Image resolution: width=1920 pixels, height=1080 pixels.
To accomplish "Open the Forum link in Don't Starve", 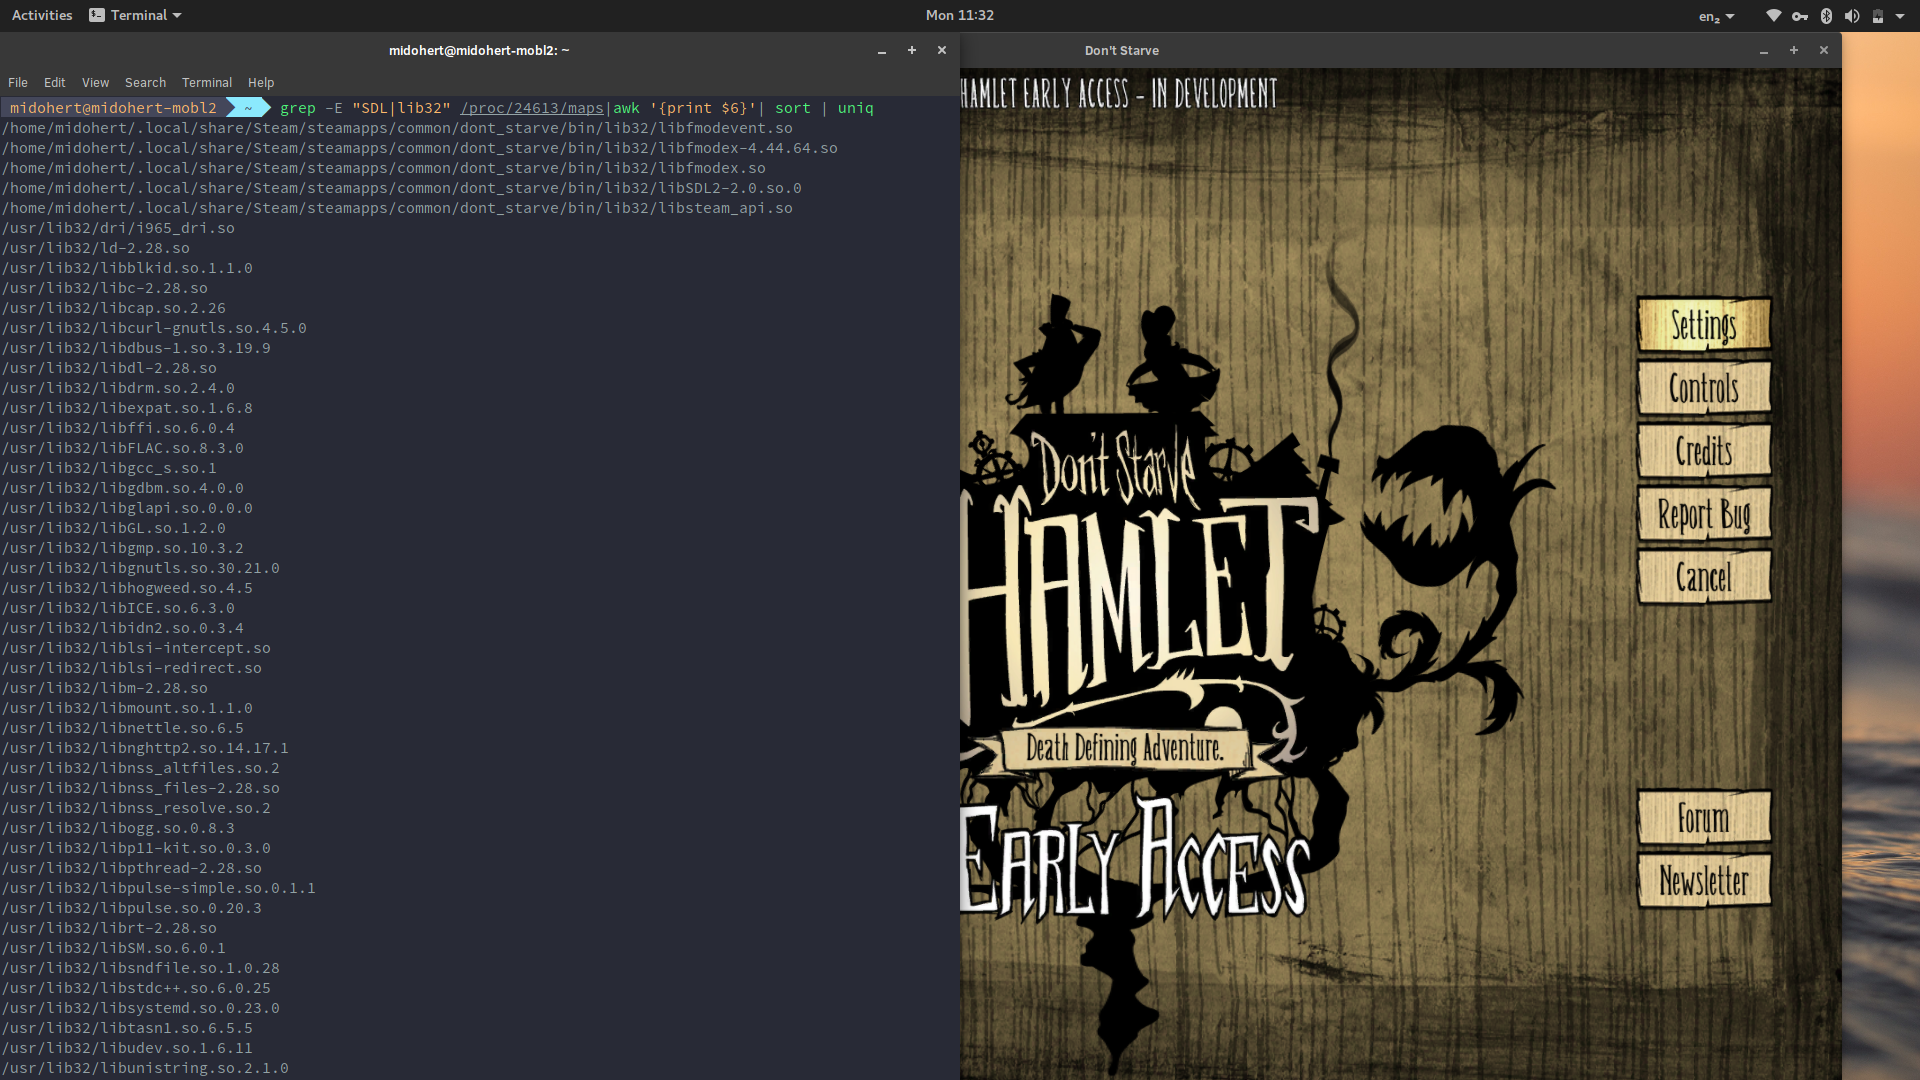I will (1704, 818).
